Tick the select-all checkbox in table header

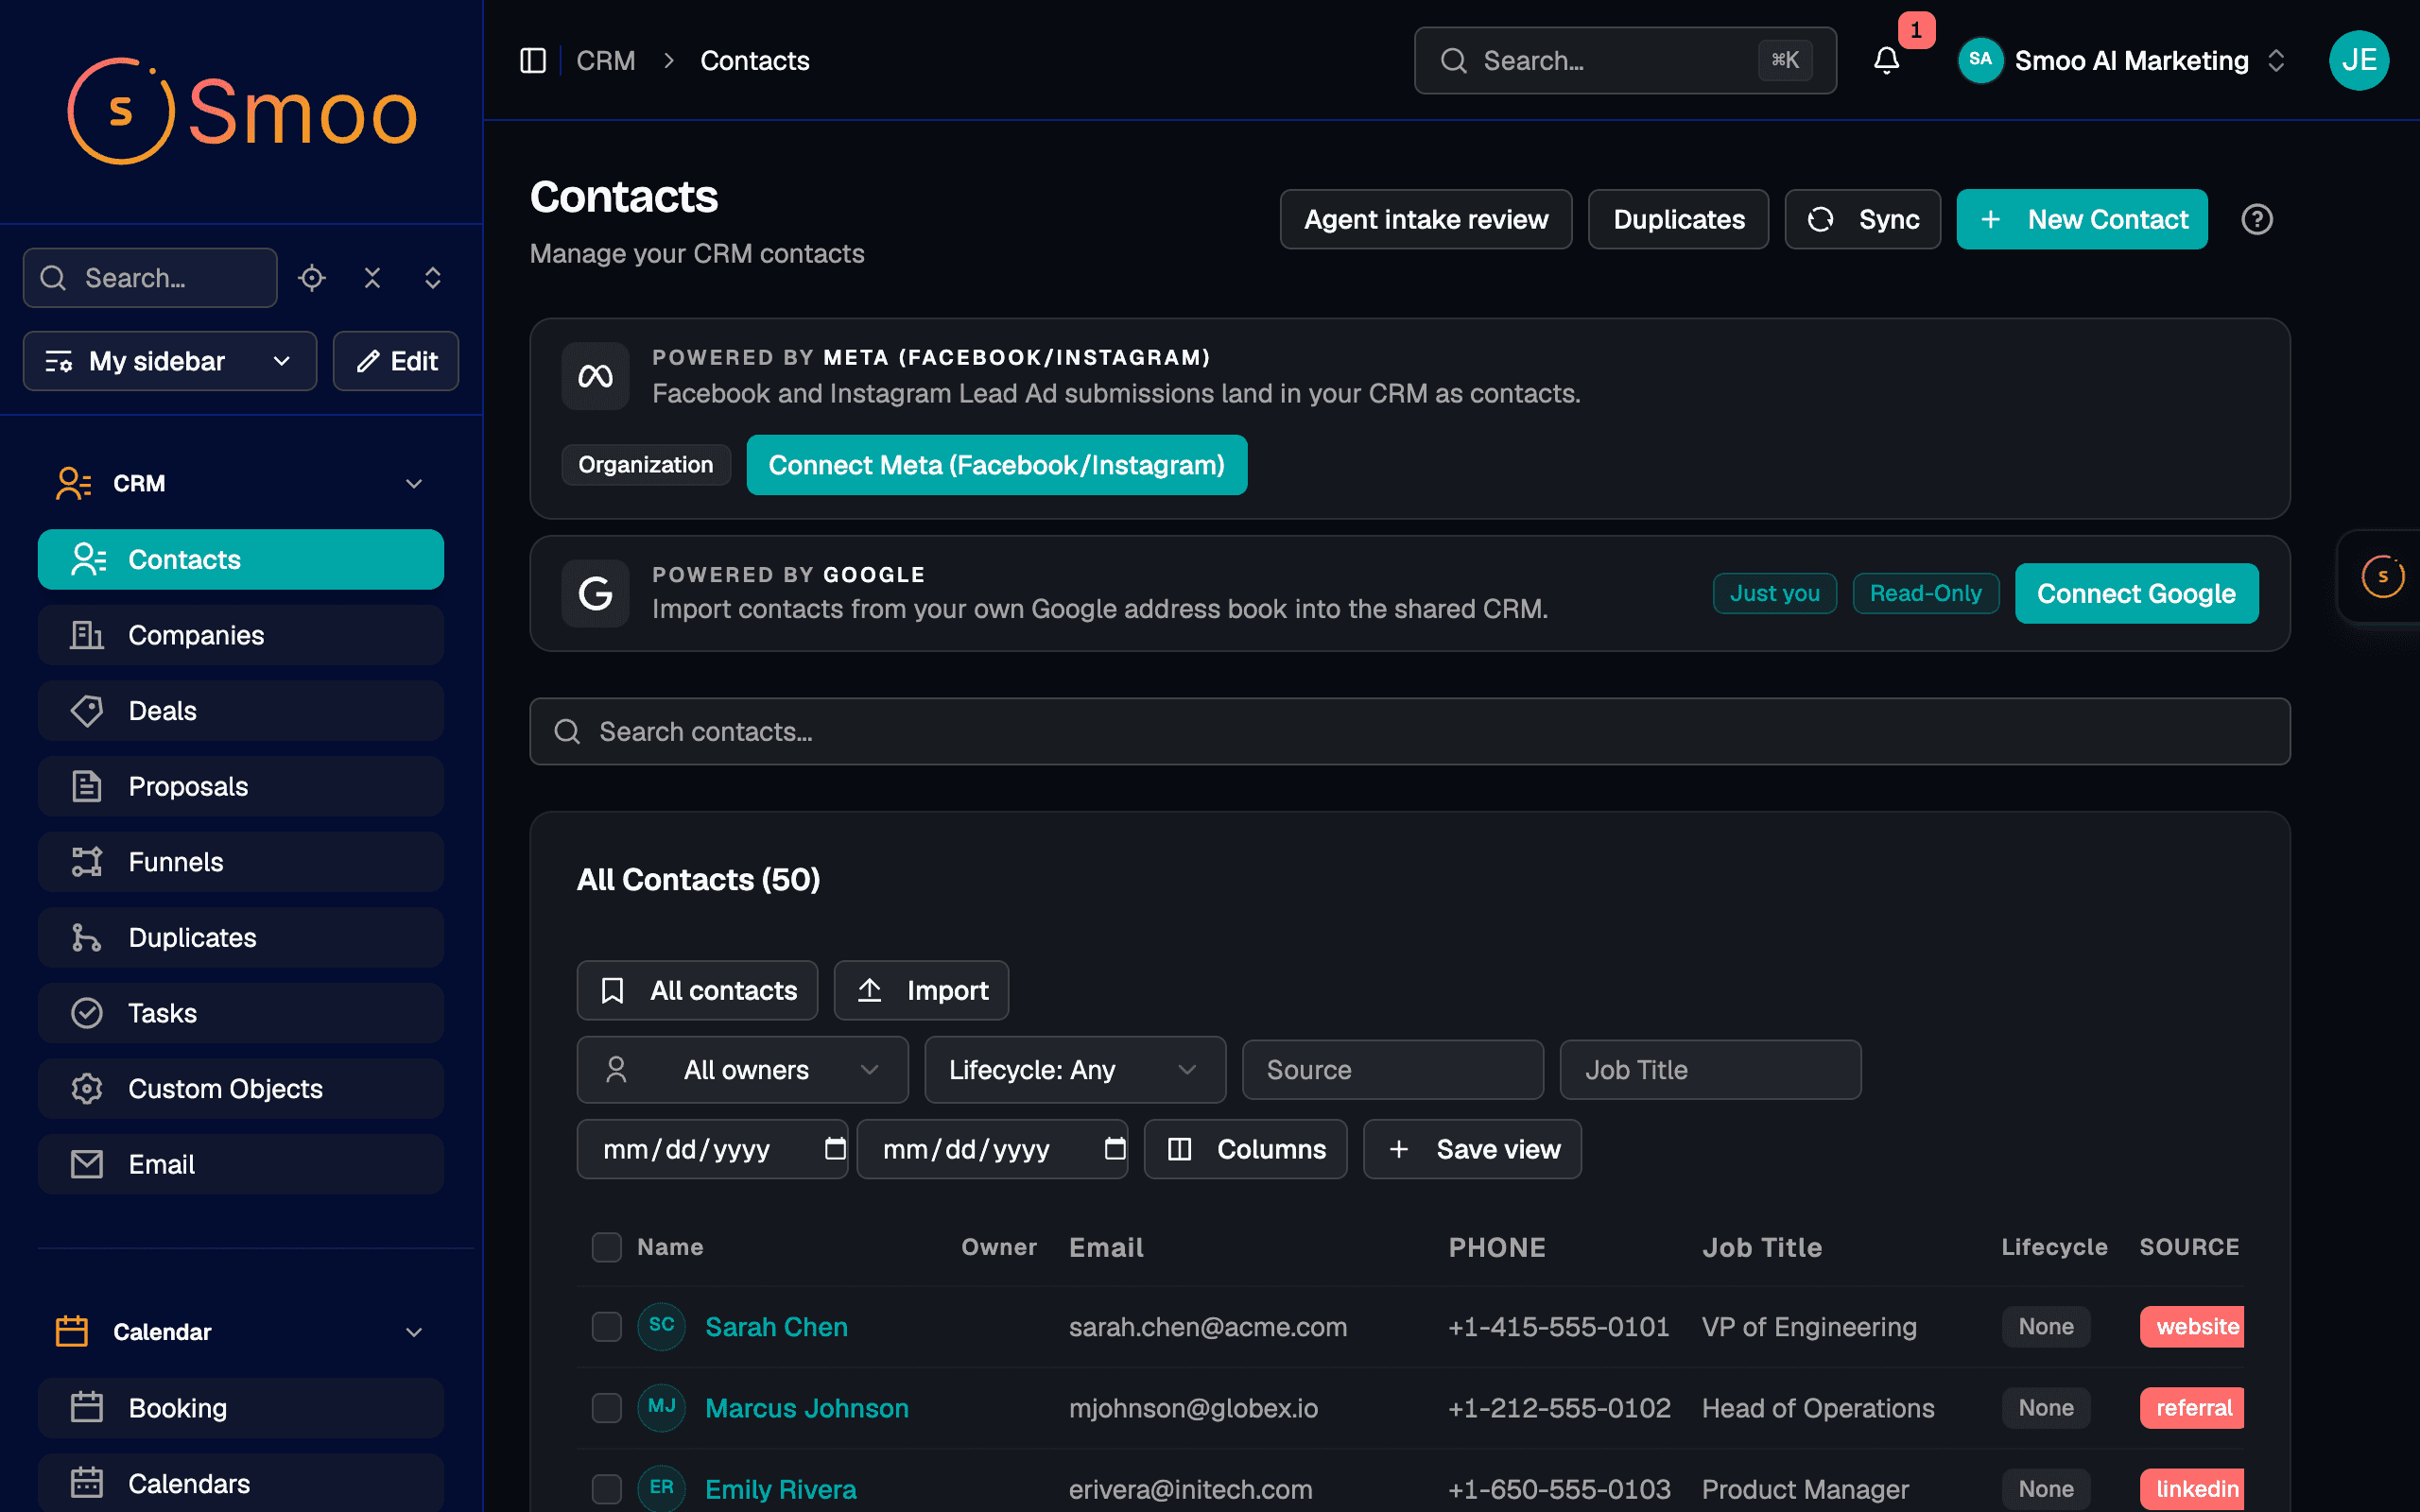click(607, 1247)
